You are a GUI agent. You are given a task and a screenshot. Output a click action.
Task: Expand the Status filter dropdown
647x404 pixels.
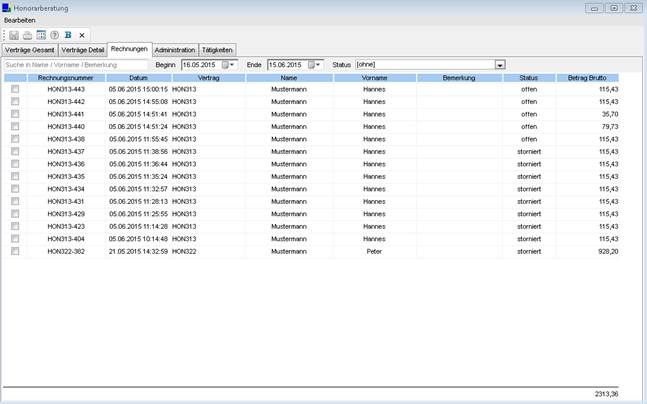(500, 65)
